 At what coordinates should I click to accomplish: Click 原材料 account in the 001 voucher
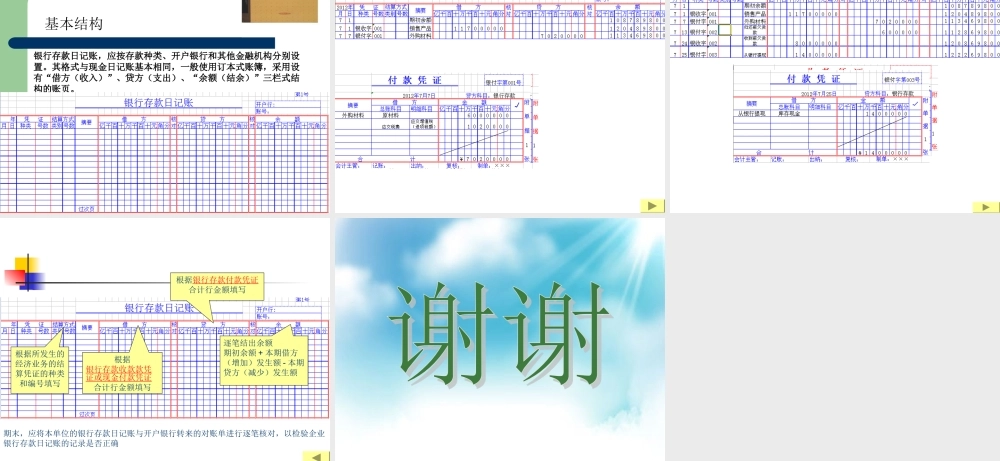pos(390,115)
